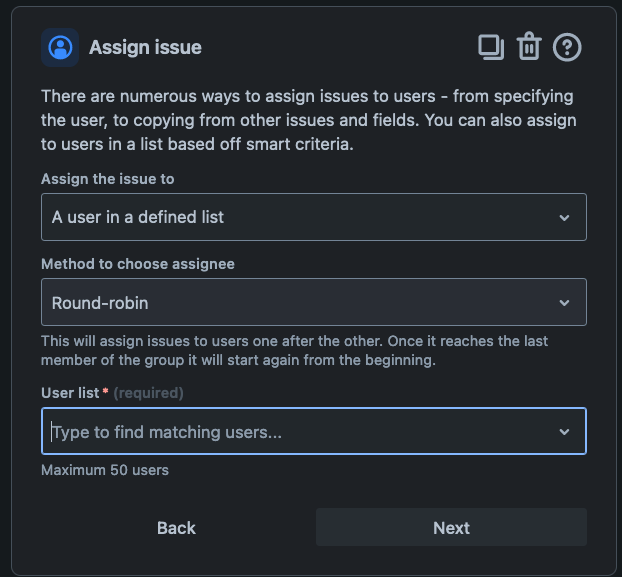
Task: Proceed by clicking the Next button
Action: tap(451, 527)
